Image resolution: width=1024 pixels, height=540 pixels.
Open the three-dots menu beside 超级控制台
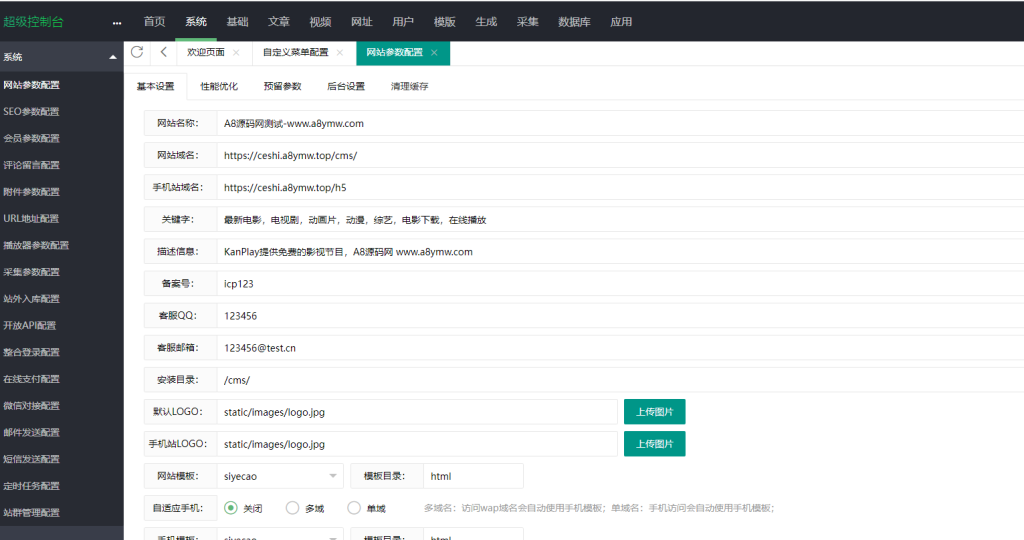click(x=117, y=23)
